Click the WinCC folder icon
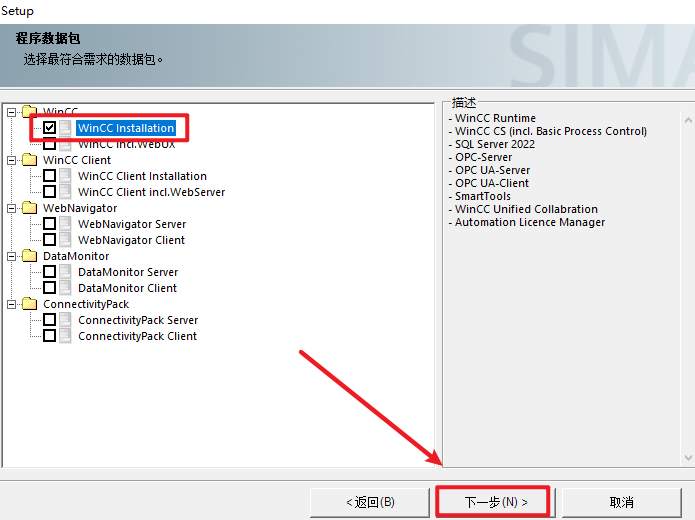Image resolution: width=695 pixels, height=520 pixels. [x=28, y=112]
